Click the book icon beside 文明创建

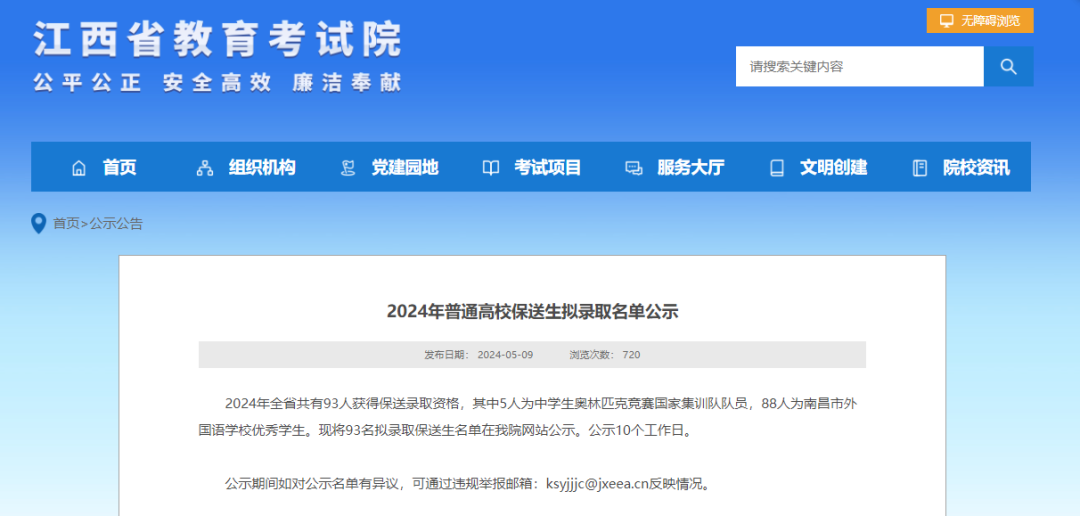[x=777, y=168]
